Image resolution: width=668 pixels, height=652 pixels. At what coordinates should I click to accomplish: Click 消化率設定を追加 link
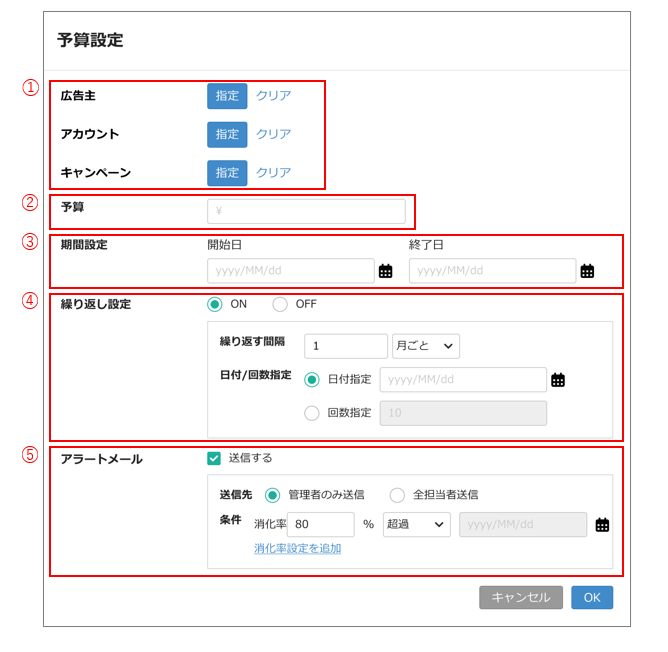pyautogui.click(x=297, y=549)
